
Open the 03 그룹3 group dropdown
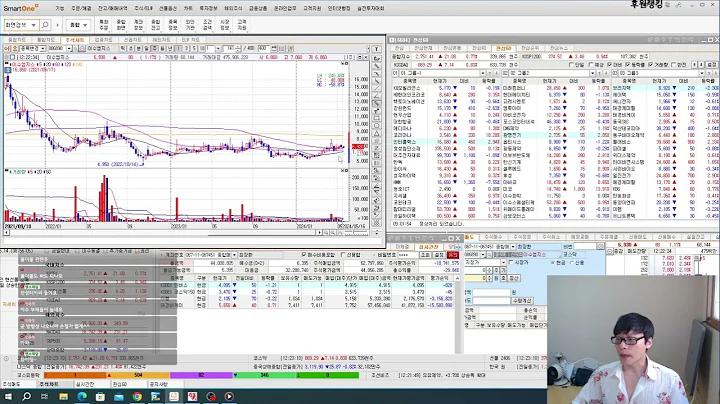coord(702,73)
